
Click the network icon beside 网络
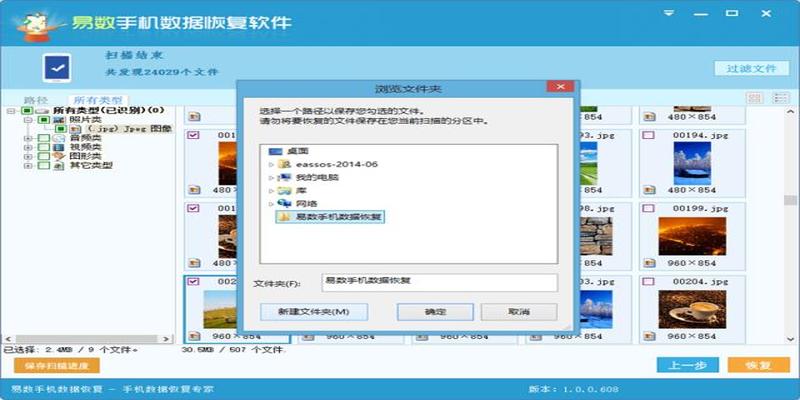(x=284, y=204)
